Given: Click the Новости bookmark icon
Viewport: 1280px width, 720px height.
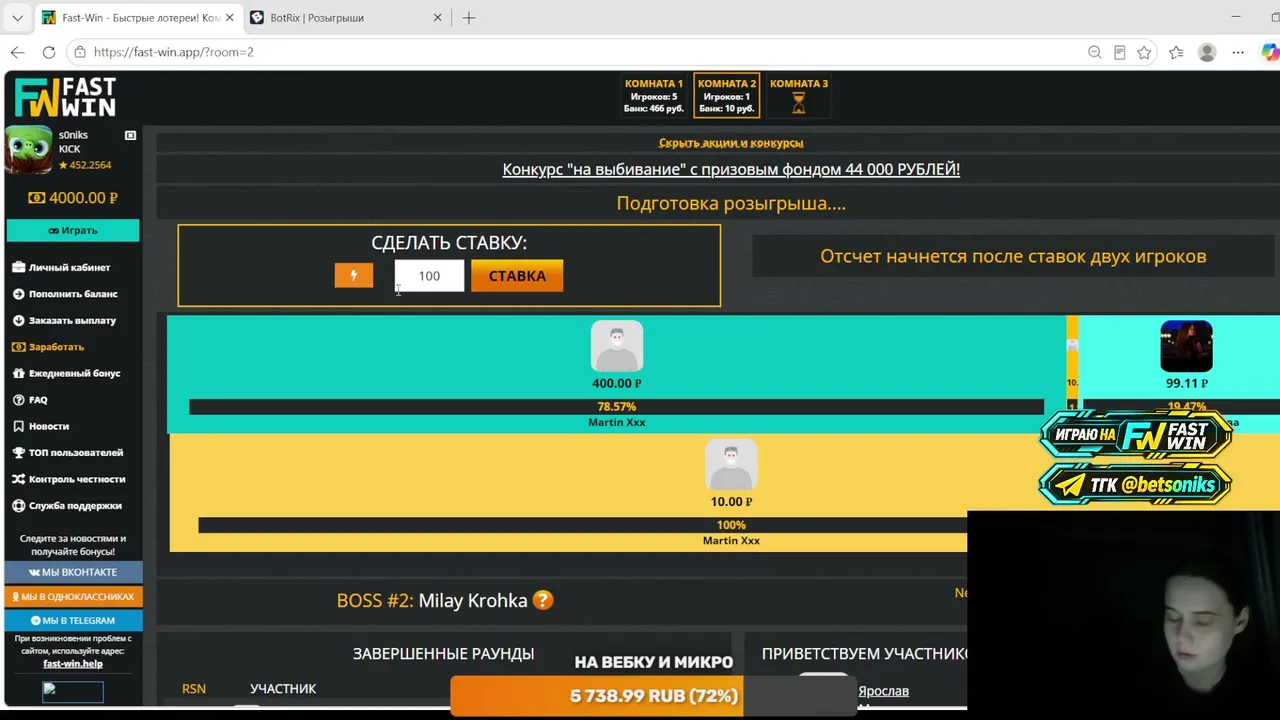Looking at the screenshot, I should tap(19, 426).
